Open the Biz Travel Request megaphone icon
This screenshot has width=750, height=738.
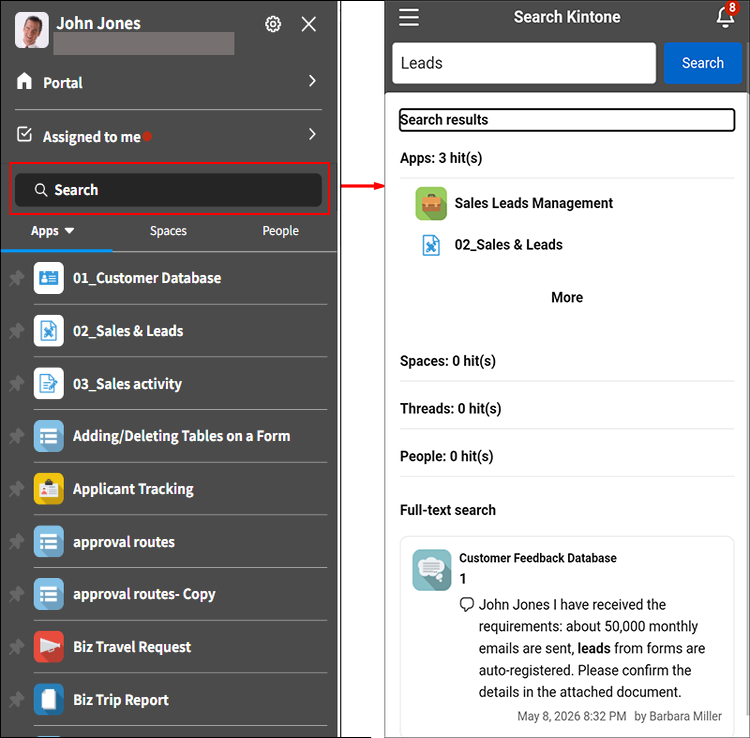coord(49,647)
